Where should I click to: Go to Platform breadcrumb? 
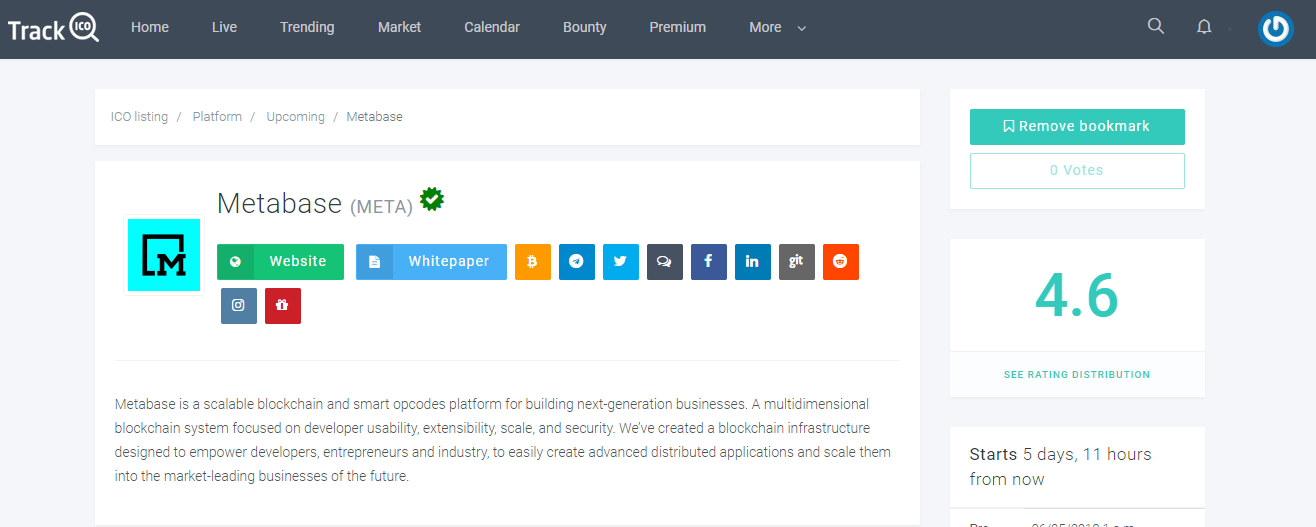point(217,117)
